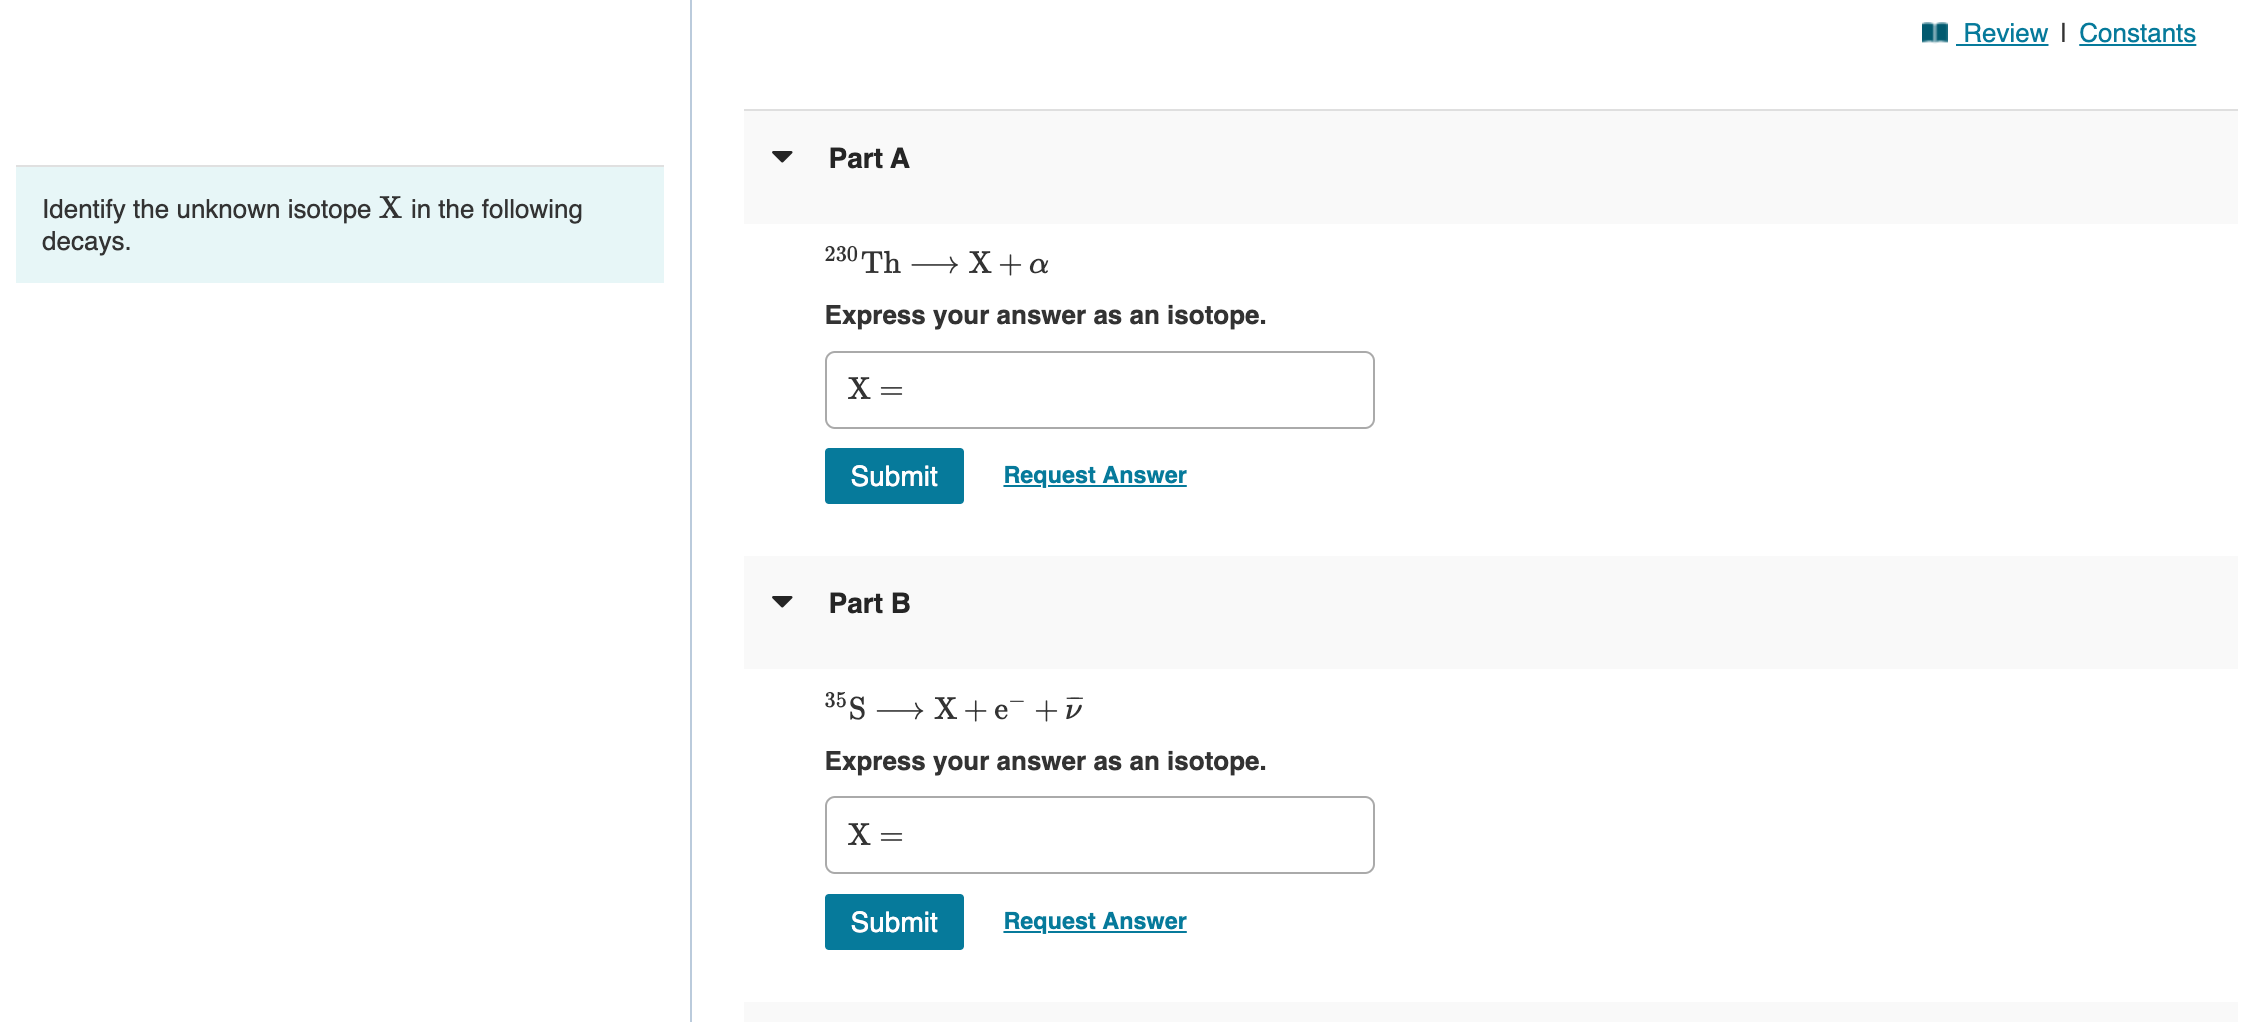Click the problem statement about unknown isotope X
The height and width of the screenshot is (1022, 2250).
312,224
